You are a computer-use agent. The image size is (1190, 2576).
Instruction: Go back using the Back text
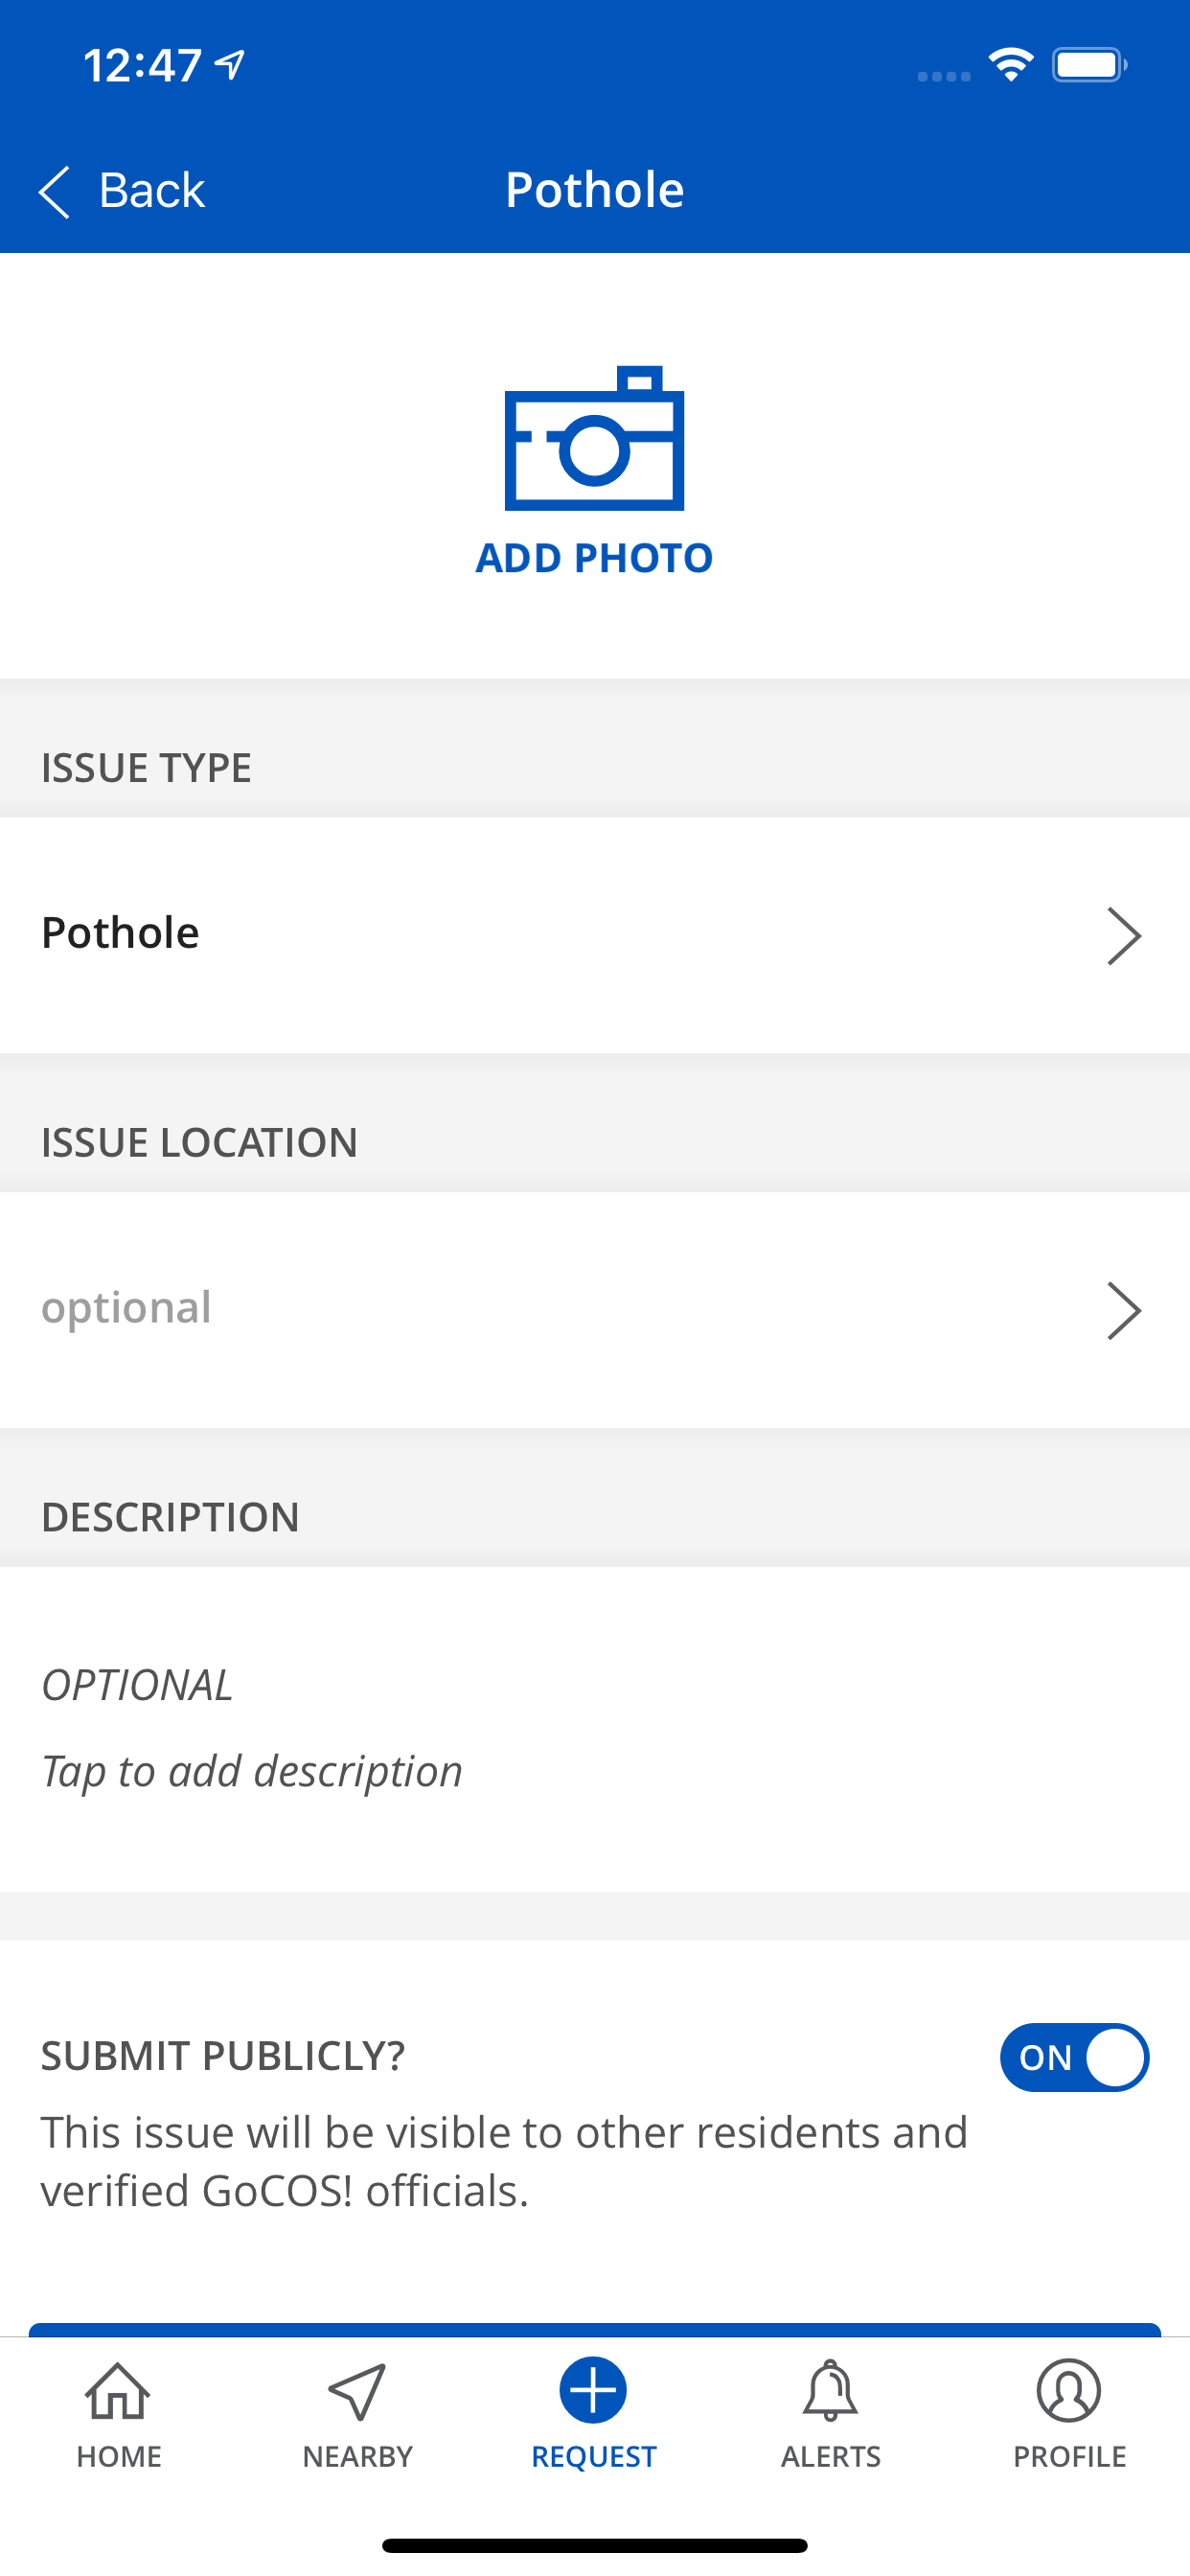151,190
